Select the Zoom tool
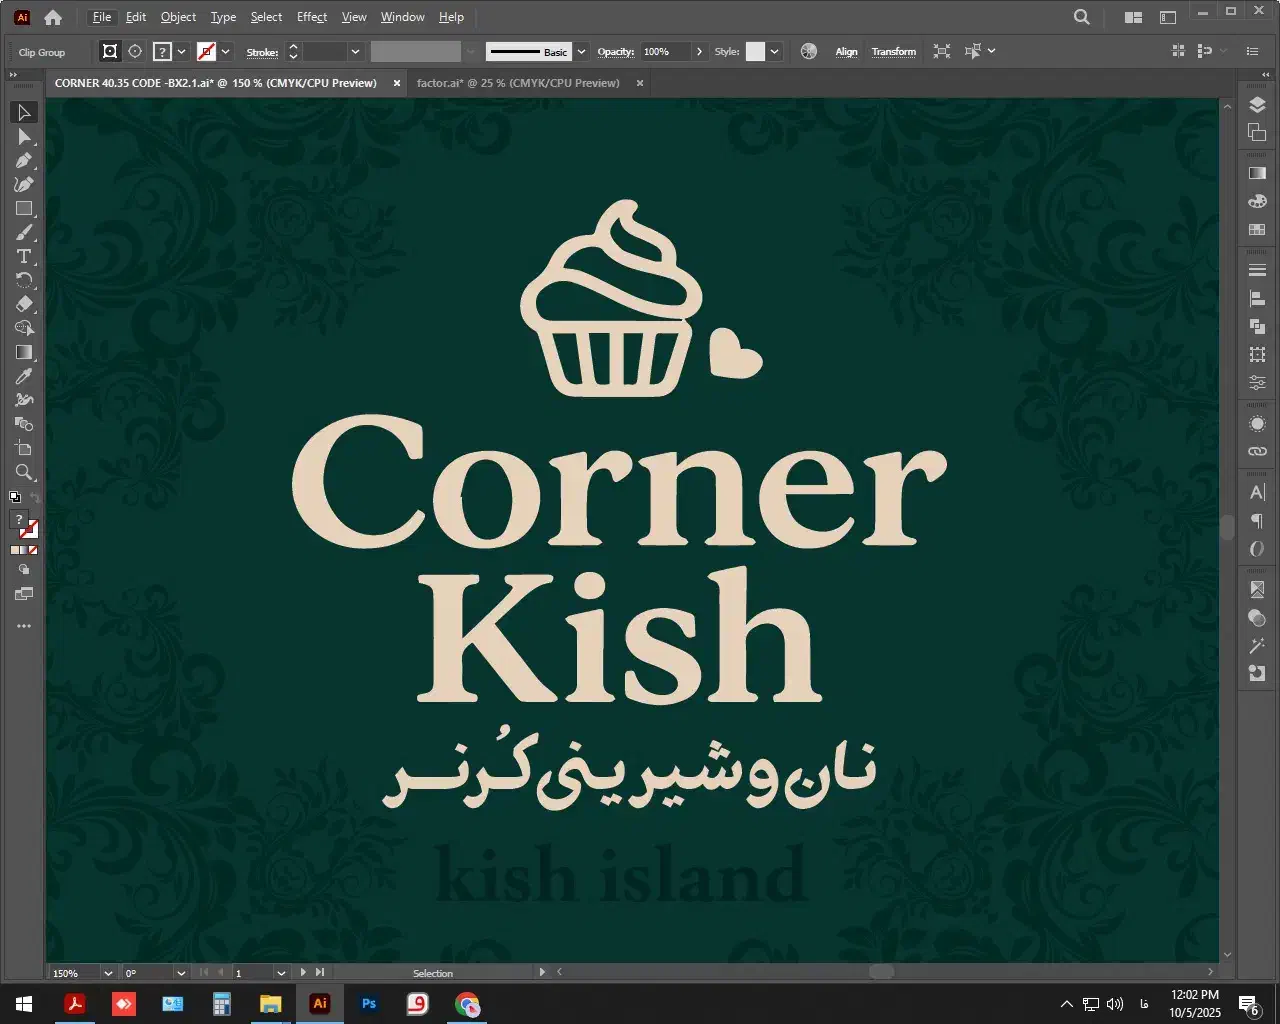1280x1024 pixels. (24, 473)
